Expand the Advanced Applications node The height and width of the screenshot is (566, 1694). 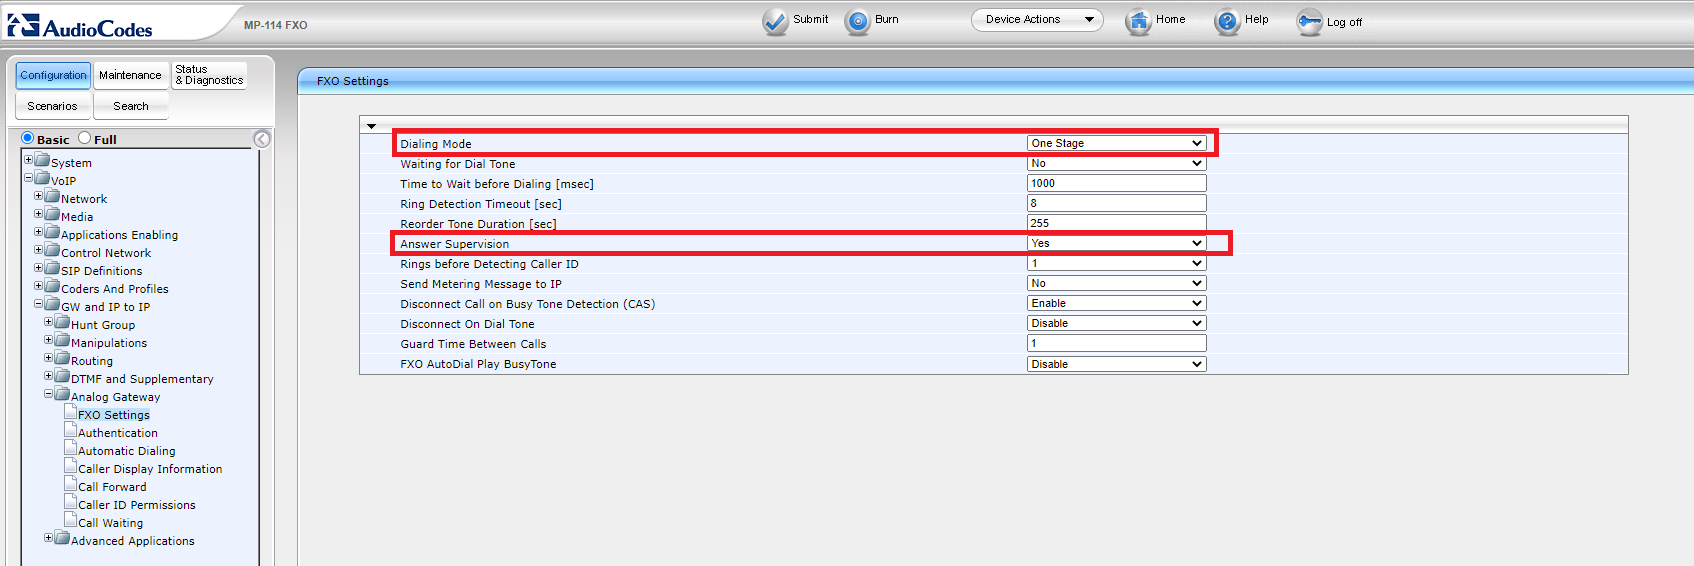click(49, 538)
